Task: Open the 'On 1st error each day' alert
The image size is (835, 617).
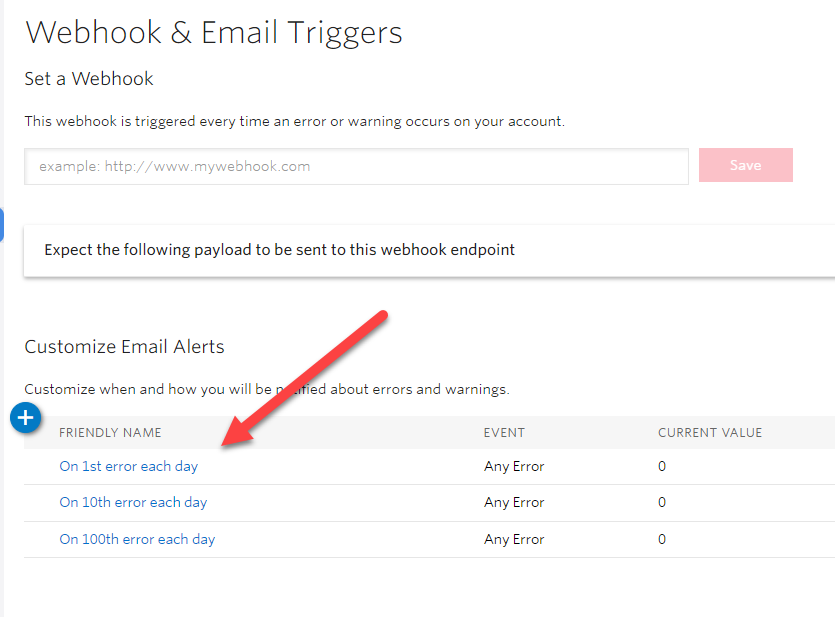Action: [128, 466]
